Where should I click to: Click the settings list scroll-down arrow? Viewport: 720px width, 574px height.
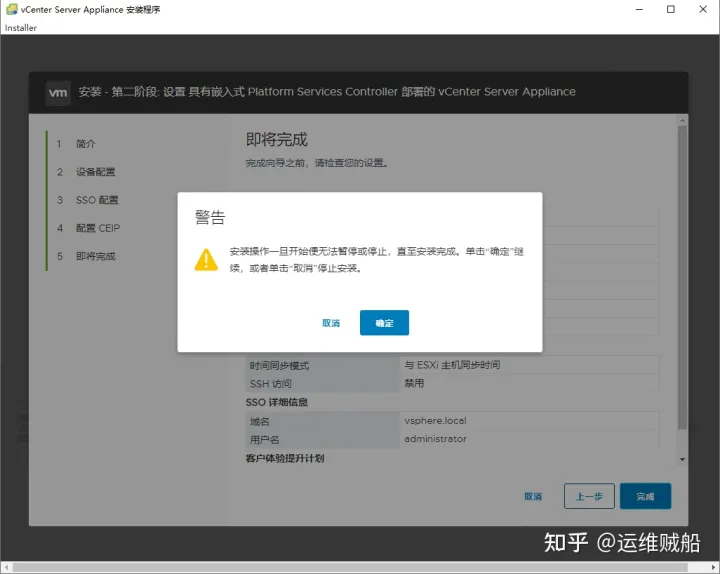pyautogui.click(x=683, y=459)
